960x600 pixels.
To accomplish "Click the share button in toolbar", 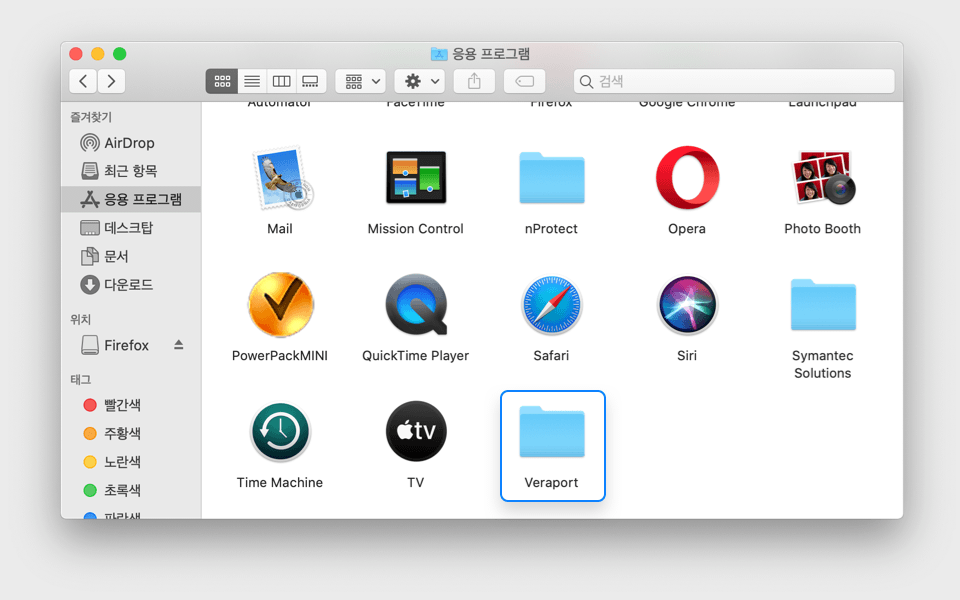I will pyautogui.click(x=474, y=81).
